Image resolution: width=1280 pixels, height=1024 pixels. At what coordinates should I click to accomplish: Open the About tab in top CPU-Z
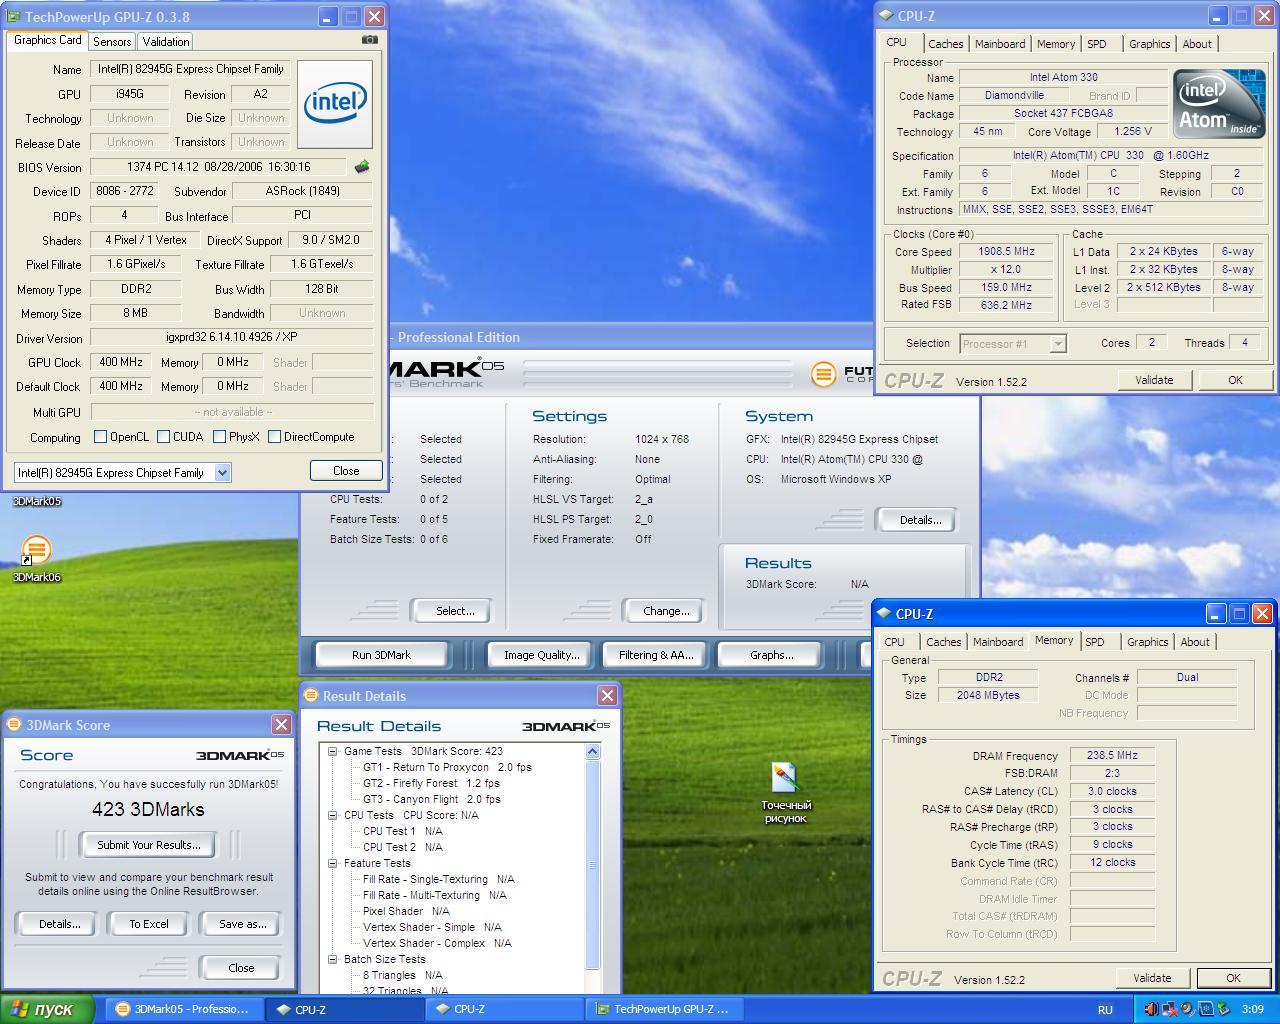1197,44
